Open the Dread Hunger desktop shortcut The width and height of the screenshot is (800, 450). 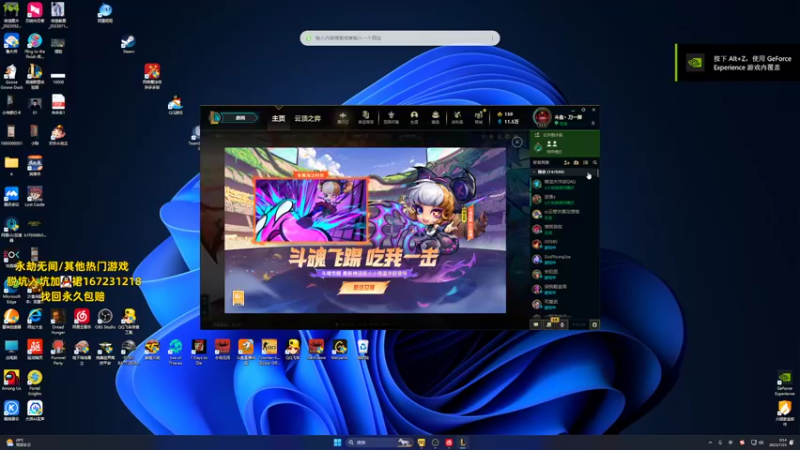(x=58, y=321)
